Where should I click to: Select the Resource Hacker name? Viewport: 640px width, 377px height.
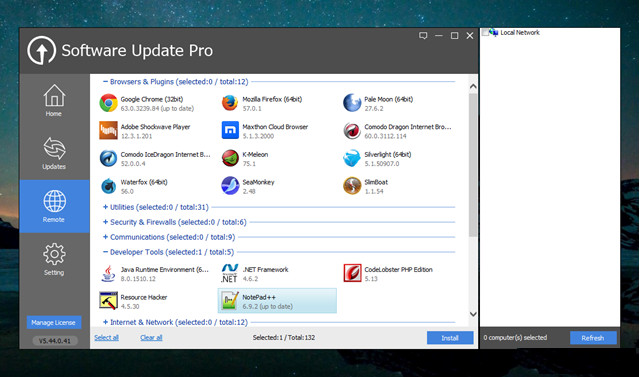click(x=144, y=297)
